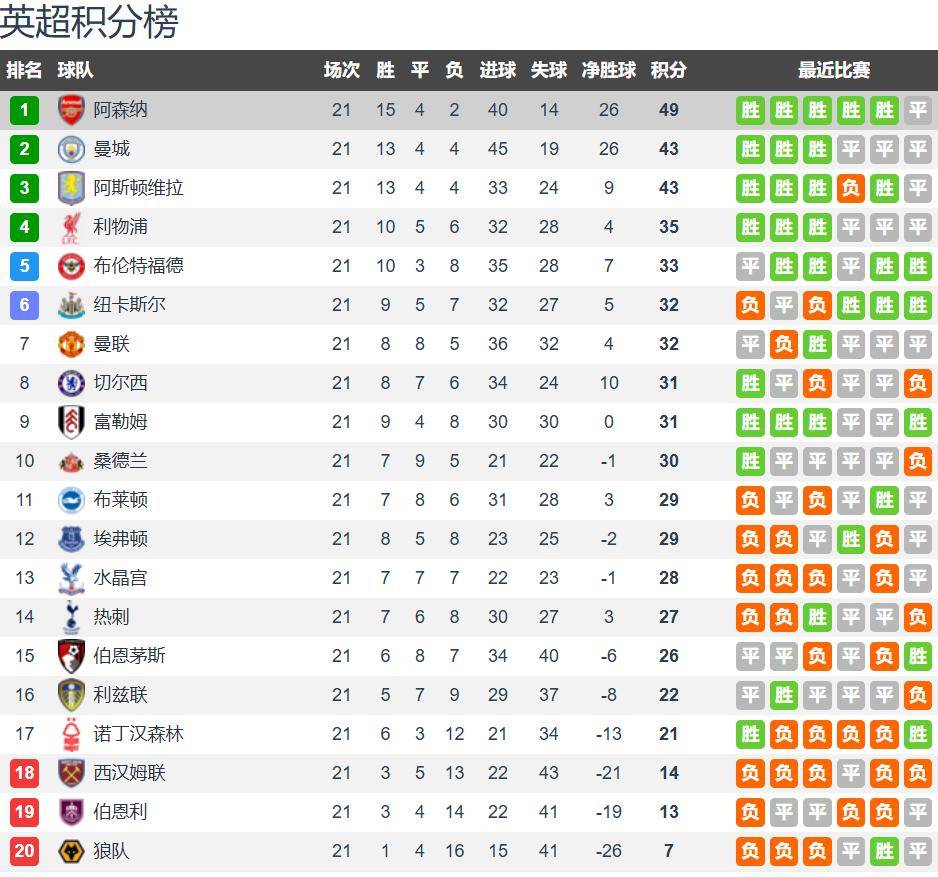Screen dimensions: 938x877
Task: Open the 纽卡斯尔 team link
Action: [129, 305]
